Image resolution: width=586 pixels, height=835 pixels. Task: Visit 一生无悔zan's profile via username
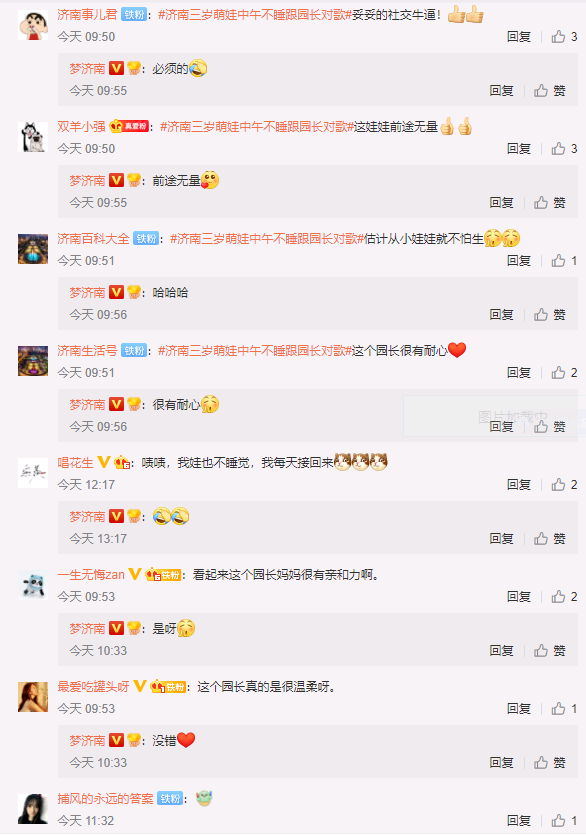(x=91, y=575)
